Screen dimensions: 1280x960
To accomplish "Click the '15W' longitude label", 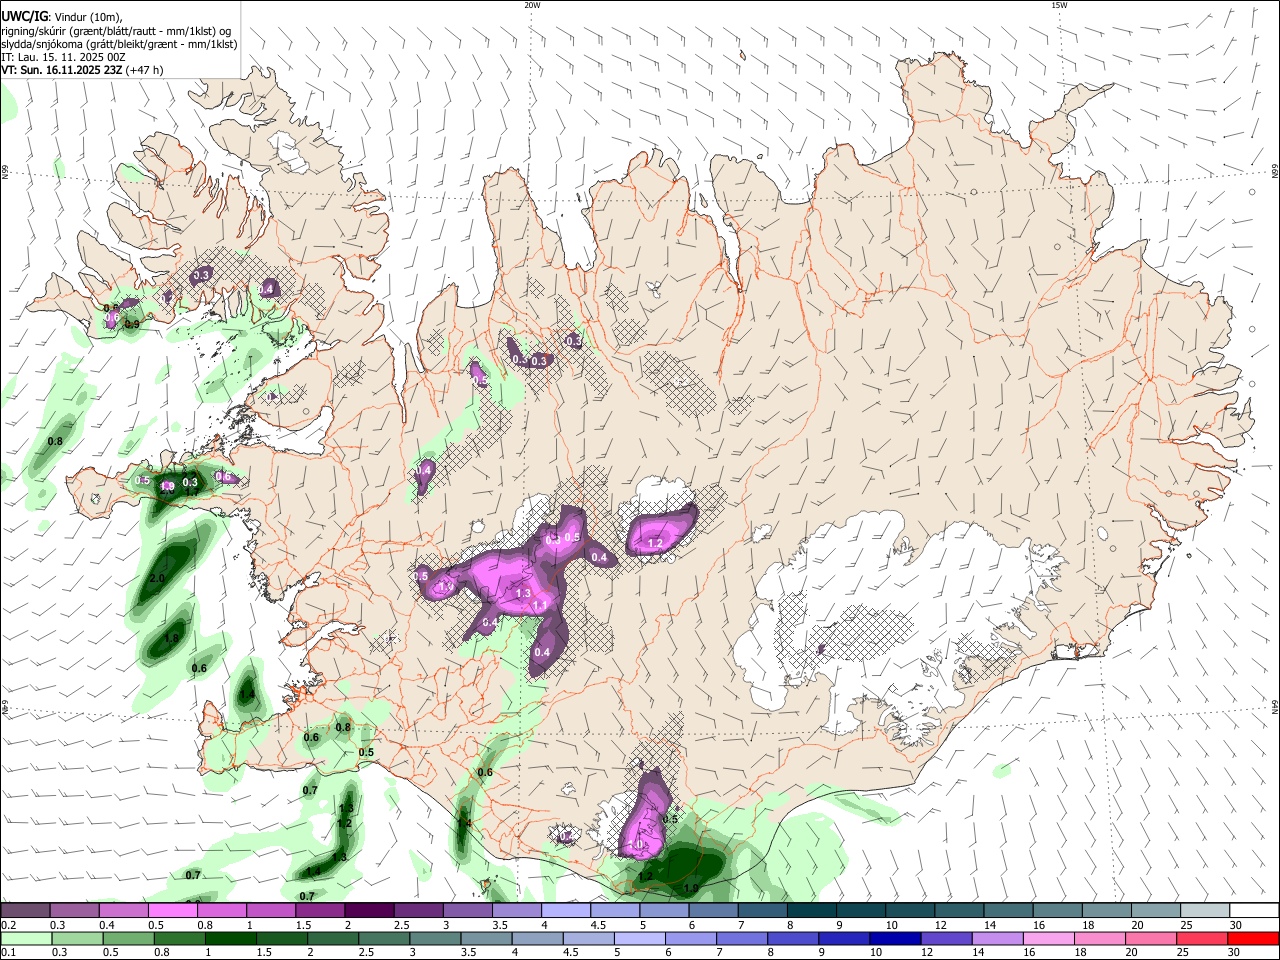I will 1059,5.
